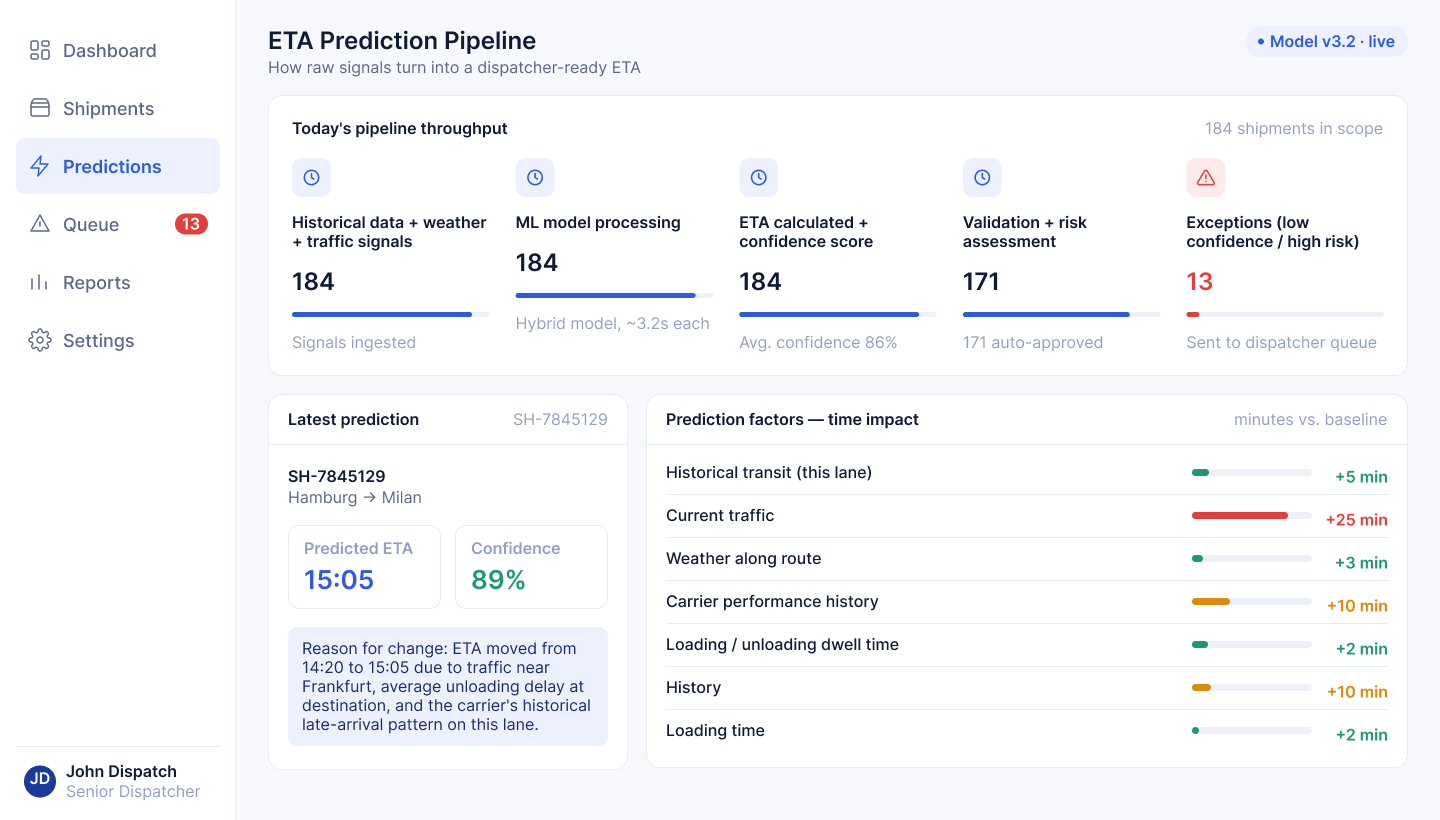Click the clock icon above ETA calculated stage

point(758,177)
